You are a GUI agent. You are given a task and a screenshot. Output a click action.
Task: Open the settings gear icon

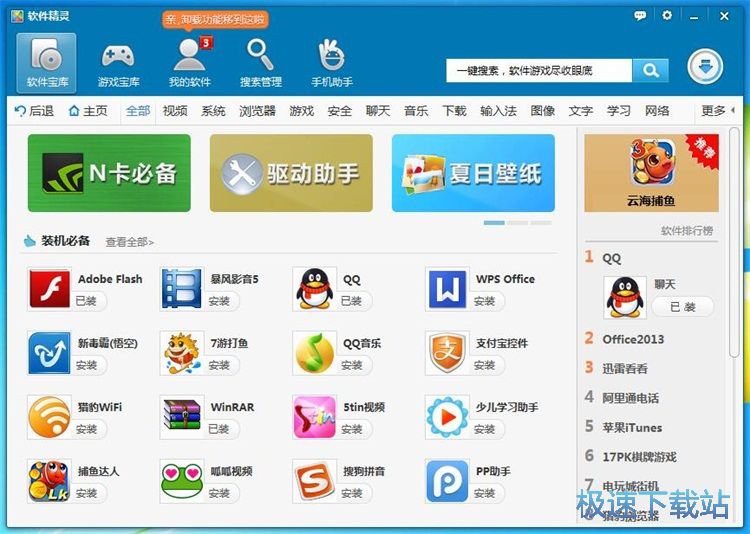667,15
